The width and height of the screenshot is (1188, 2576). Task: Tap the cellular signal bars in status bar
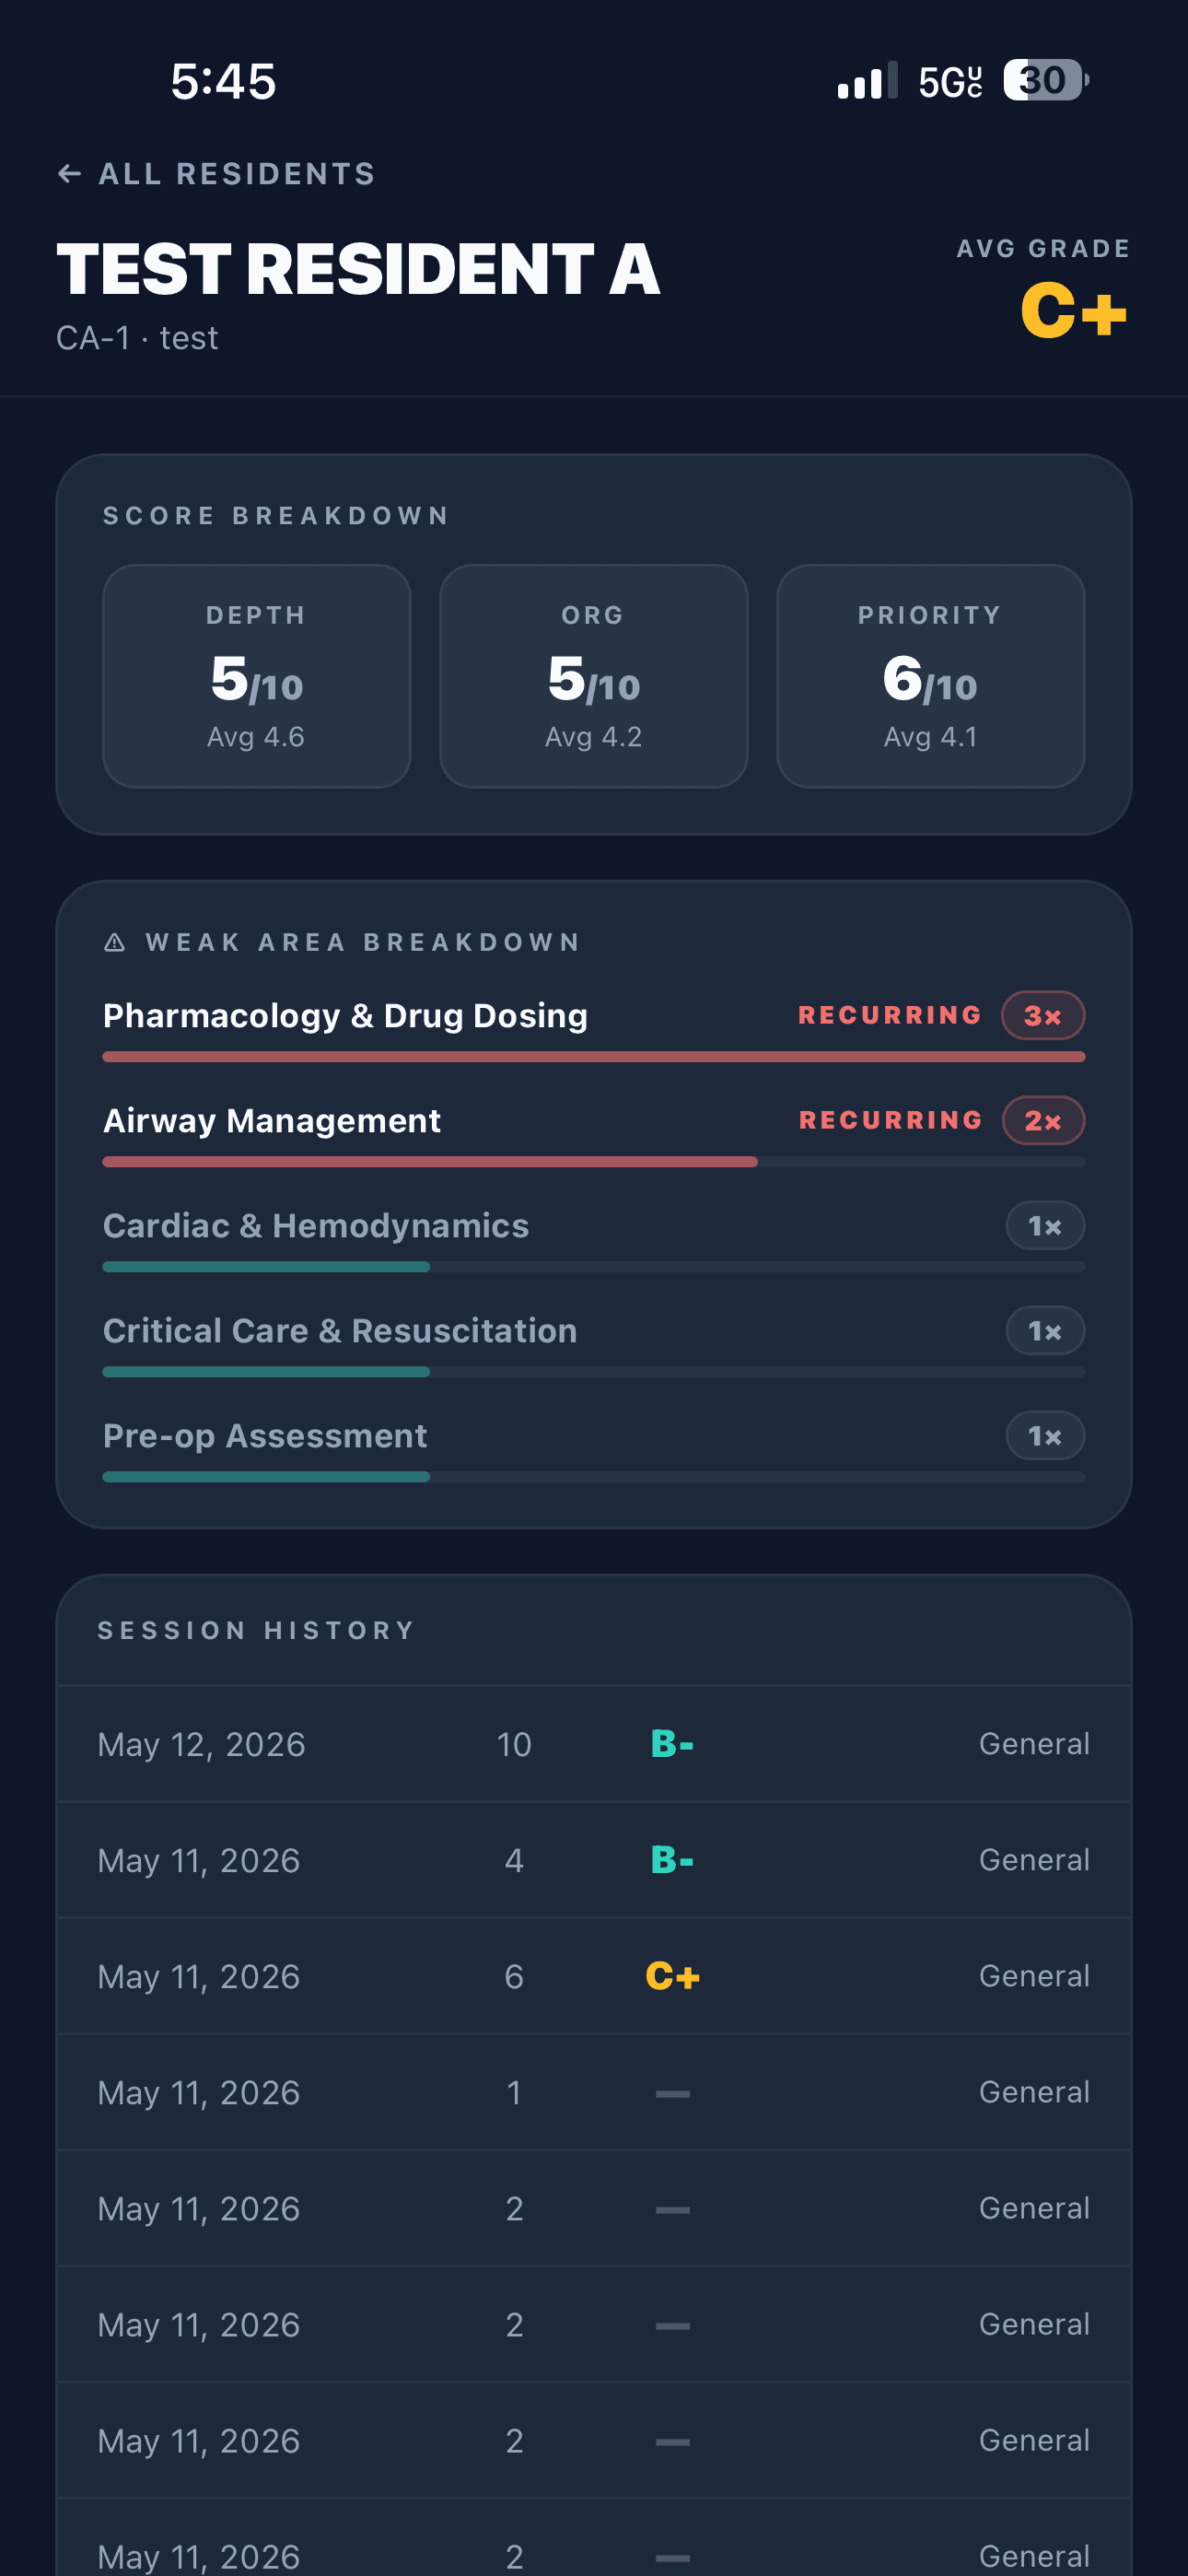click(867, 81)
